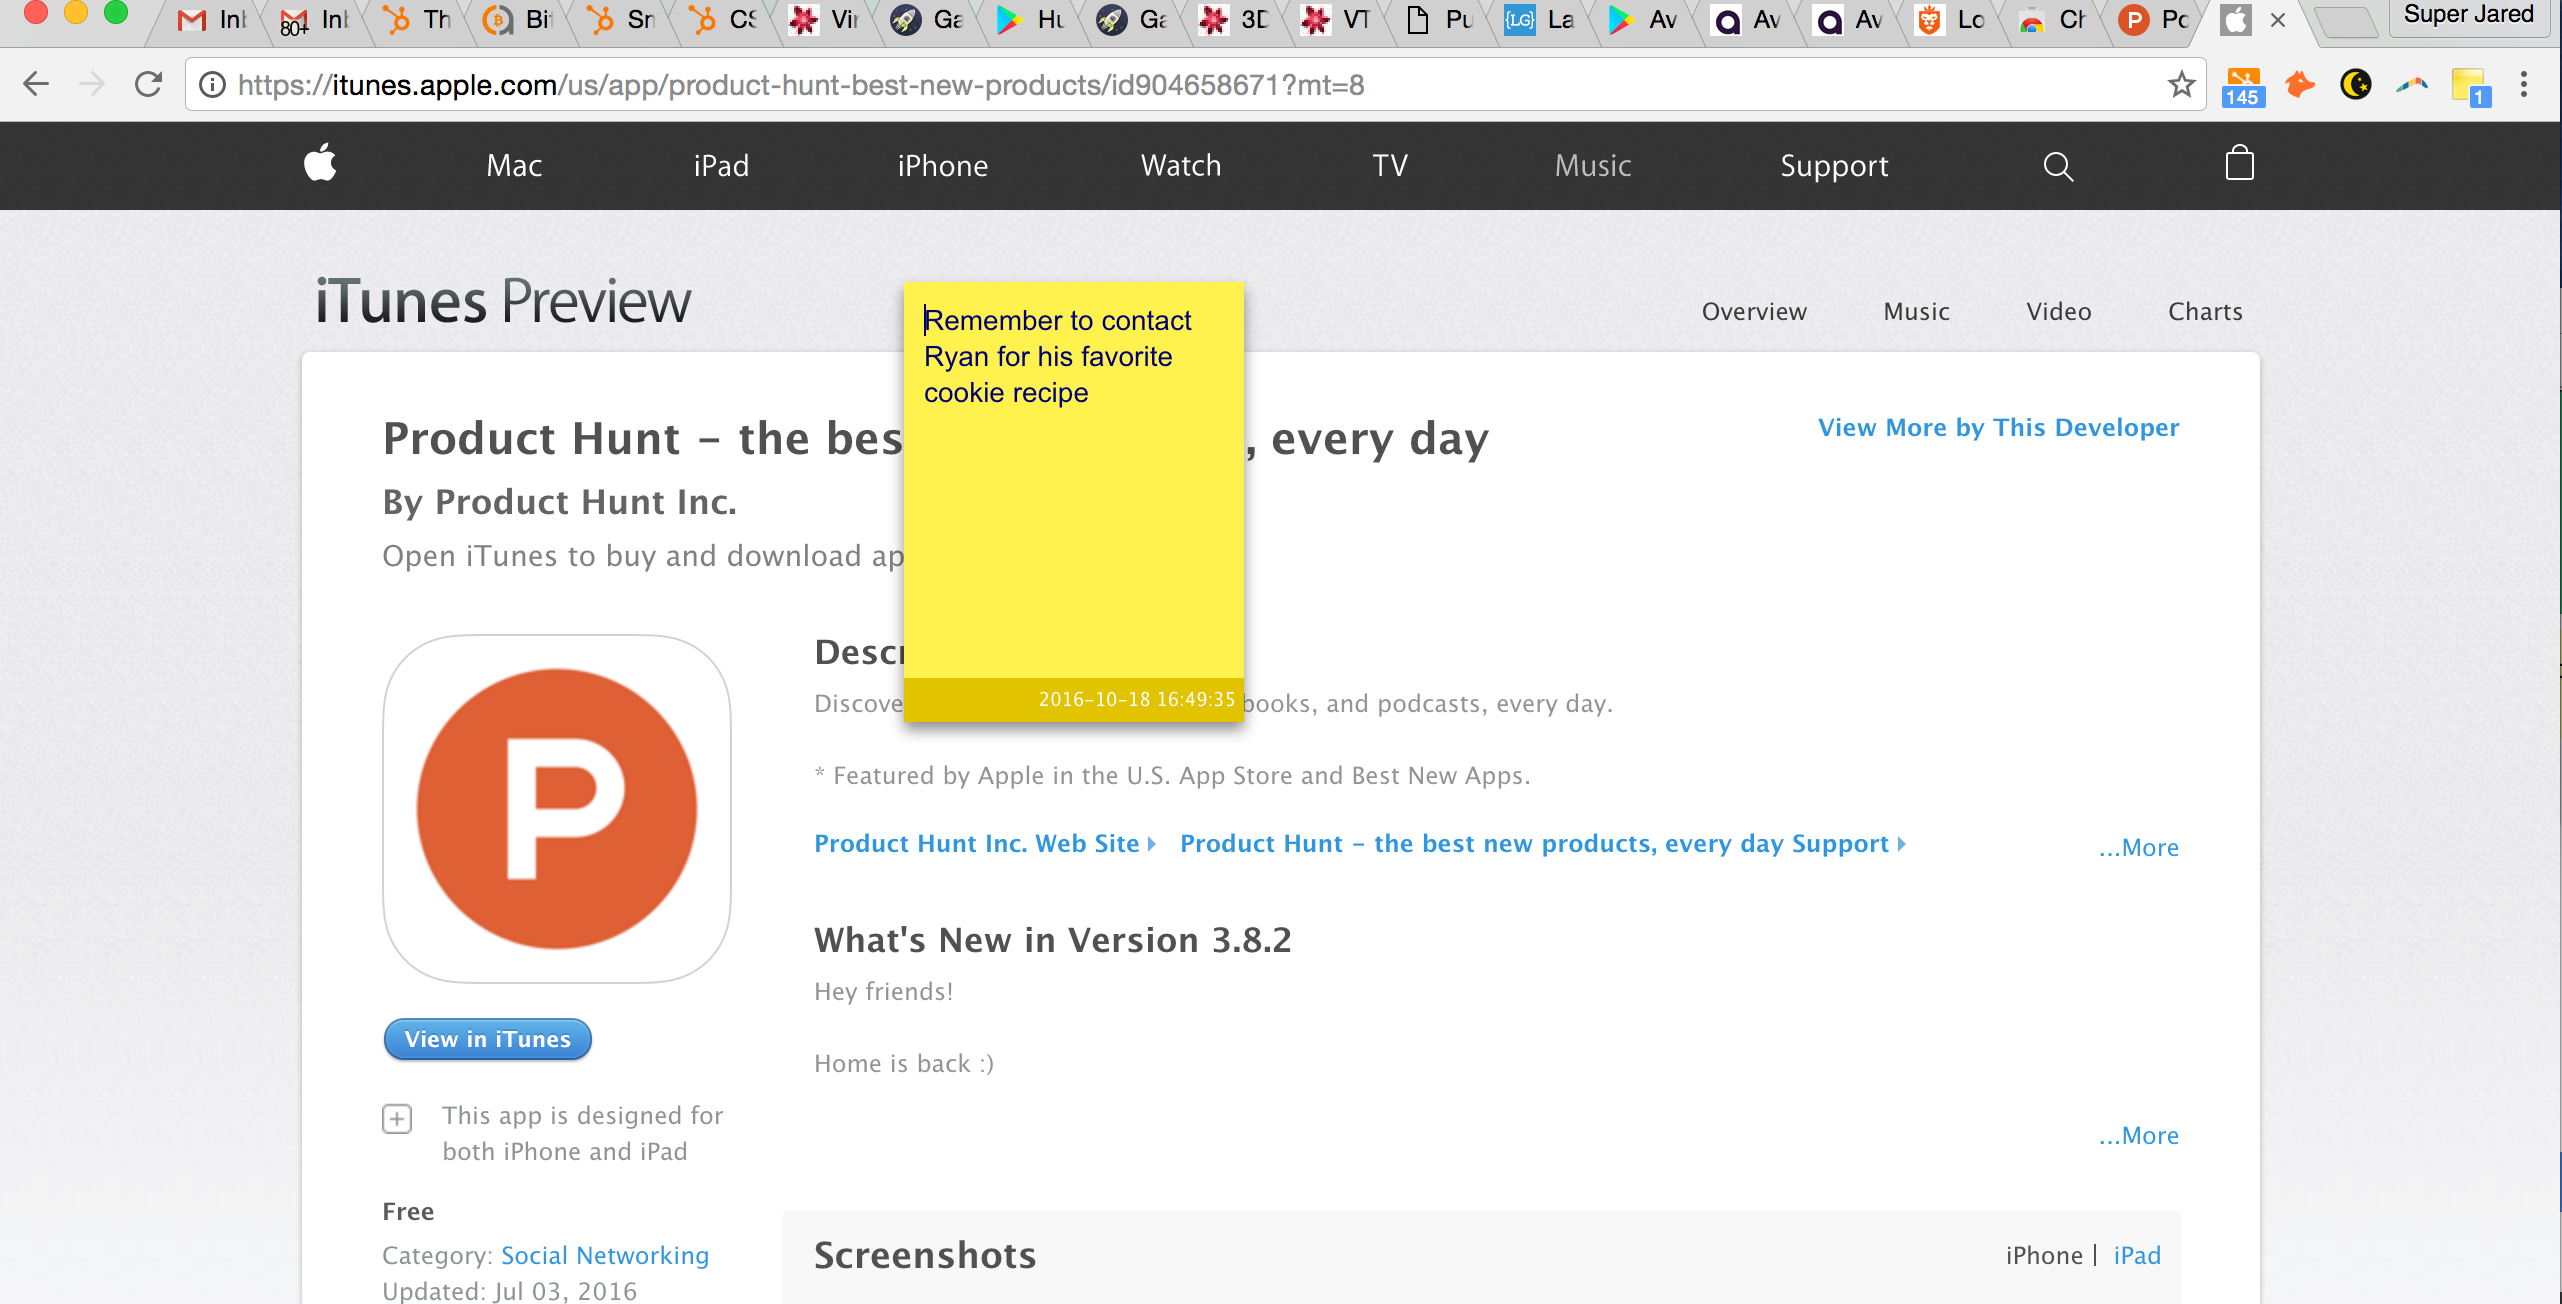Open Chrome three-dot menu

pyautogui.click(x=2524, y=85)
